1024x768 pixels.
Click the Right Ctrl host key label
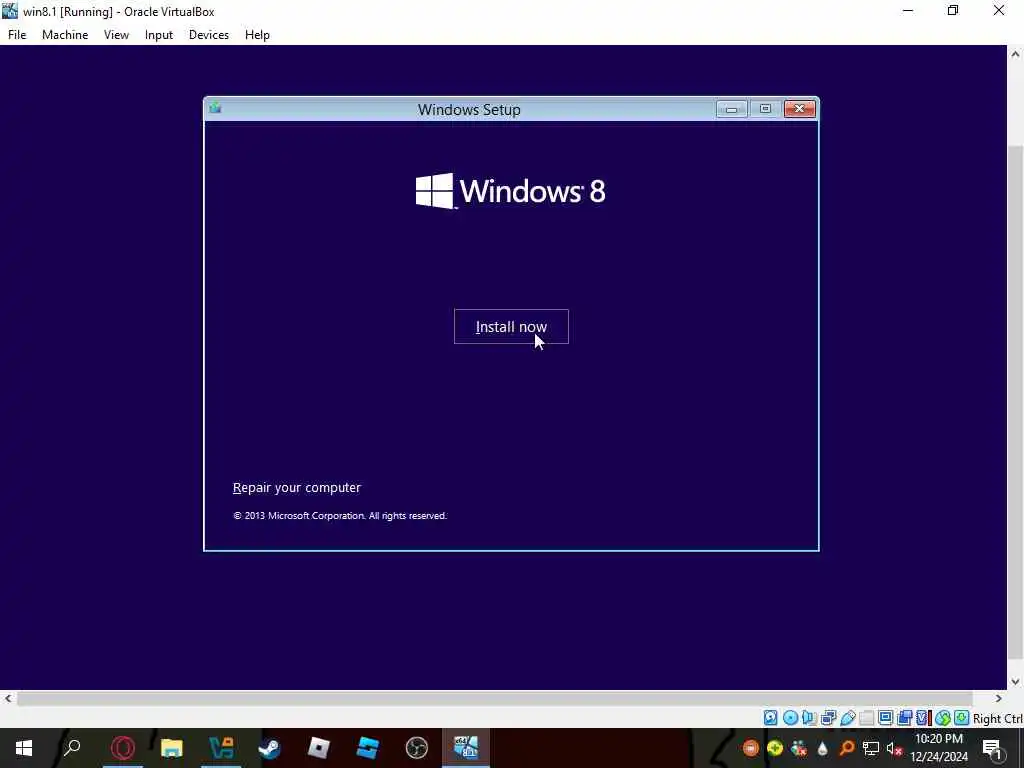[997, 718]
